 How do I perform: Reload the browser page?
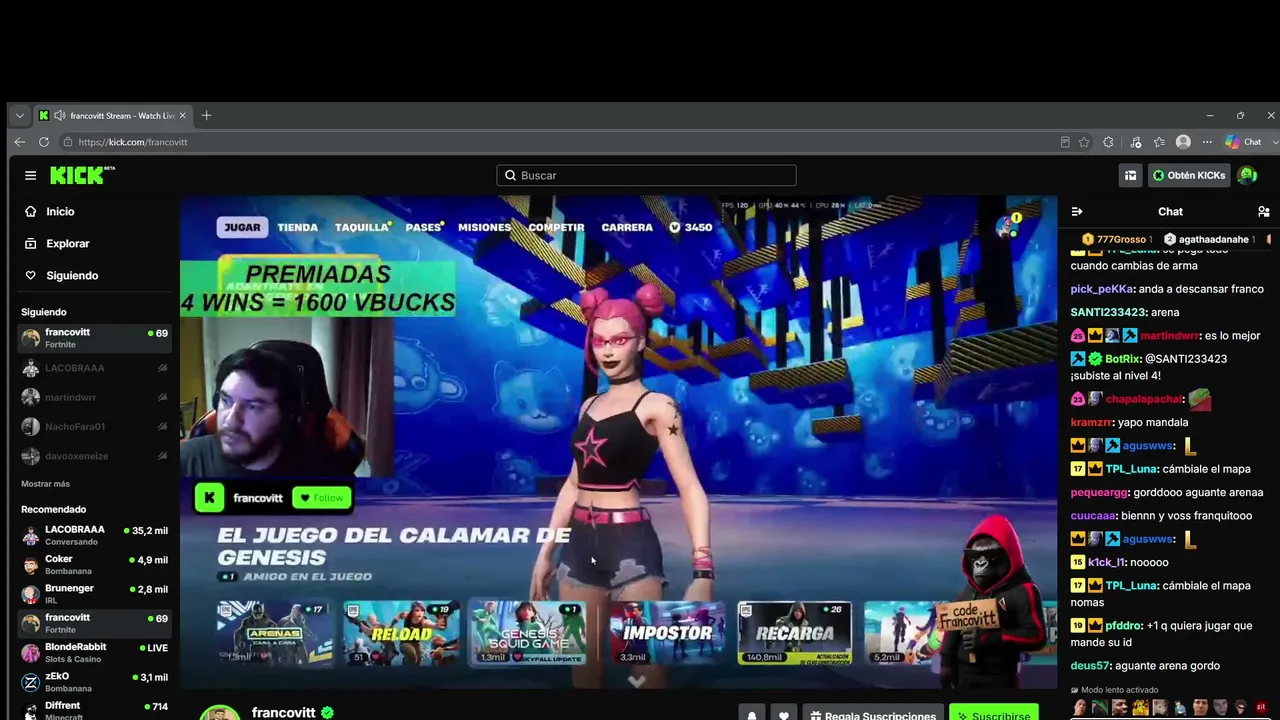click(x=44, y=142)
